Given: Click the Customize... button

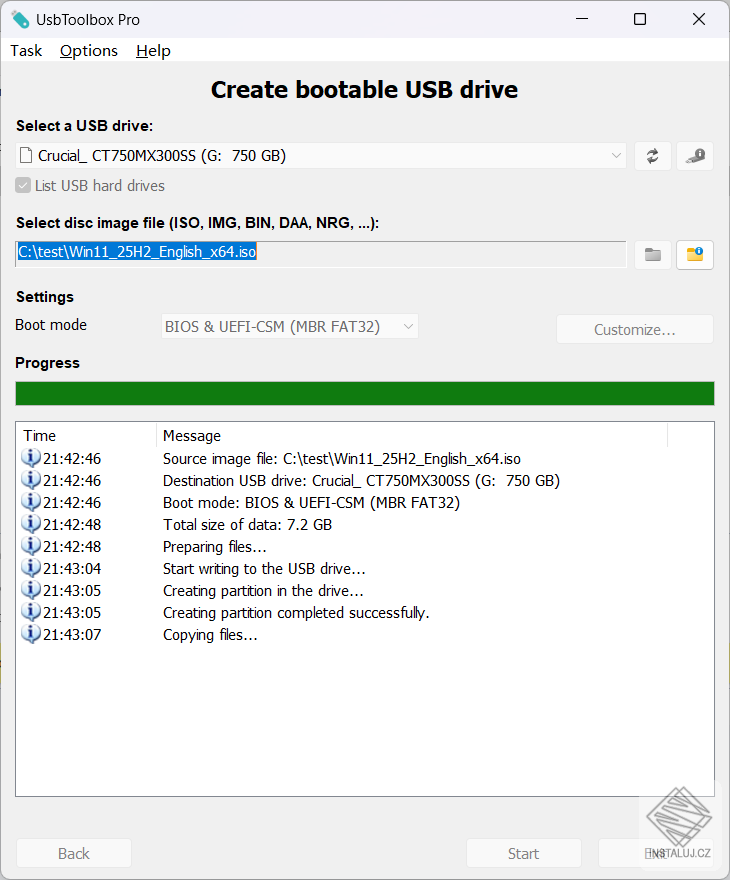Looking at the screenshot, I should 635,329.
